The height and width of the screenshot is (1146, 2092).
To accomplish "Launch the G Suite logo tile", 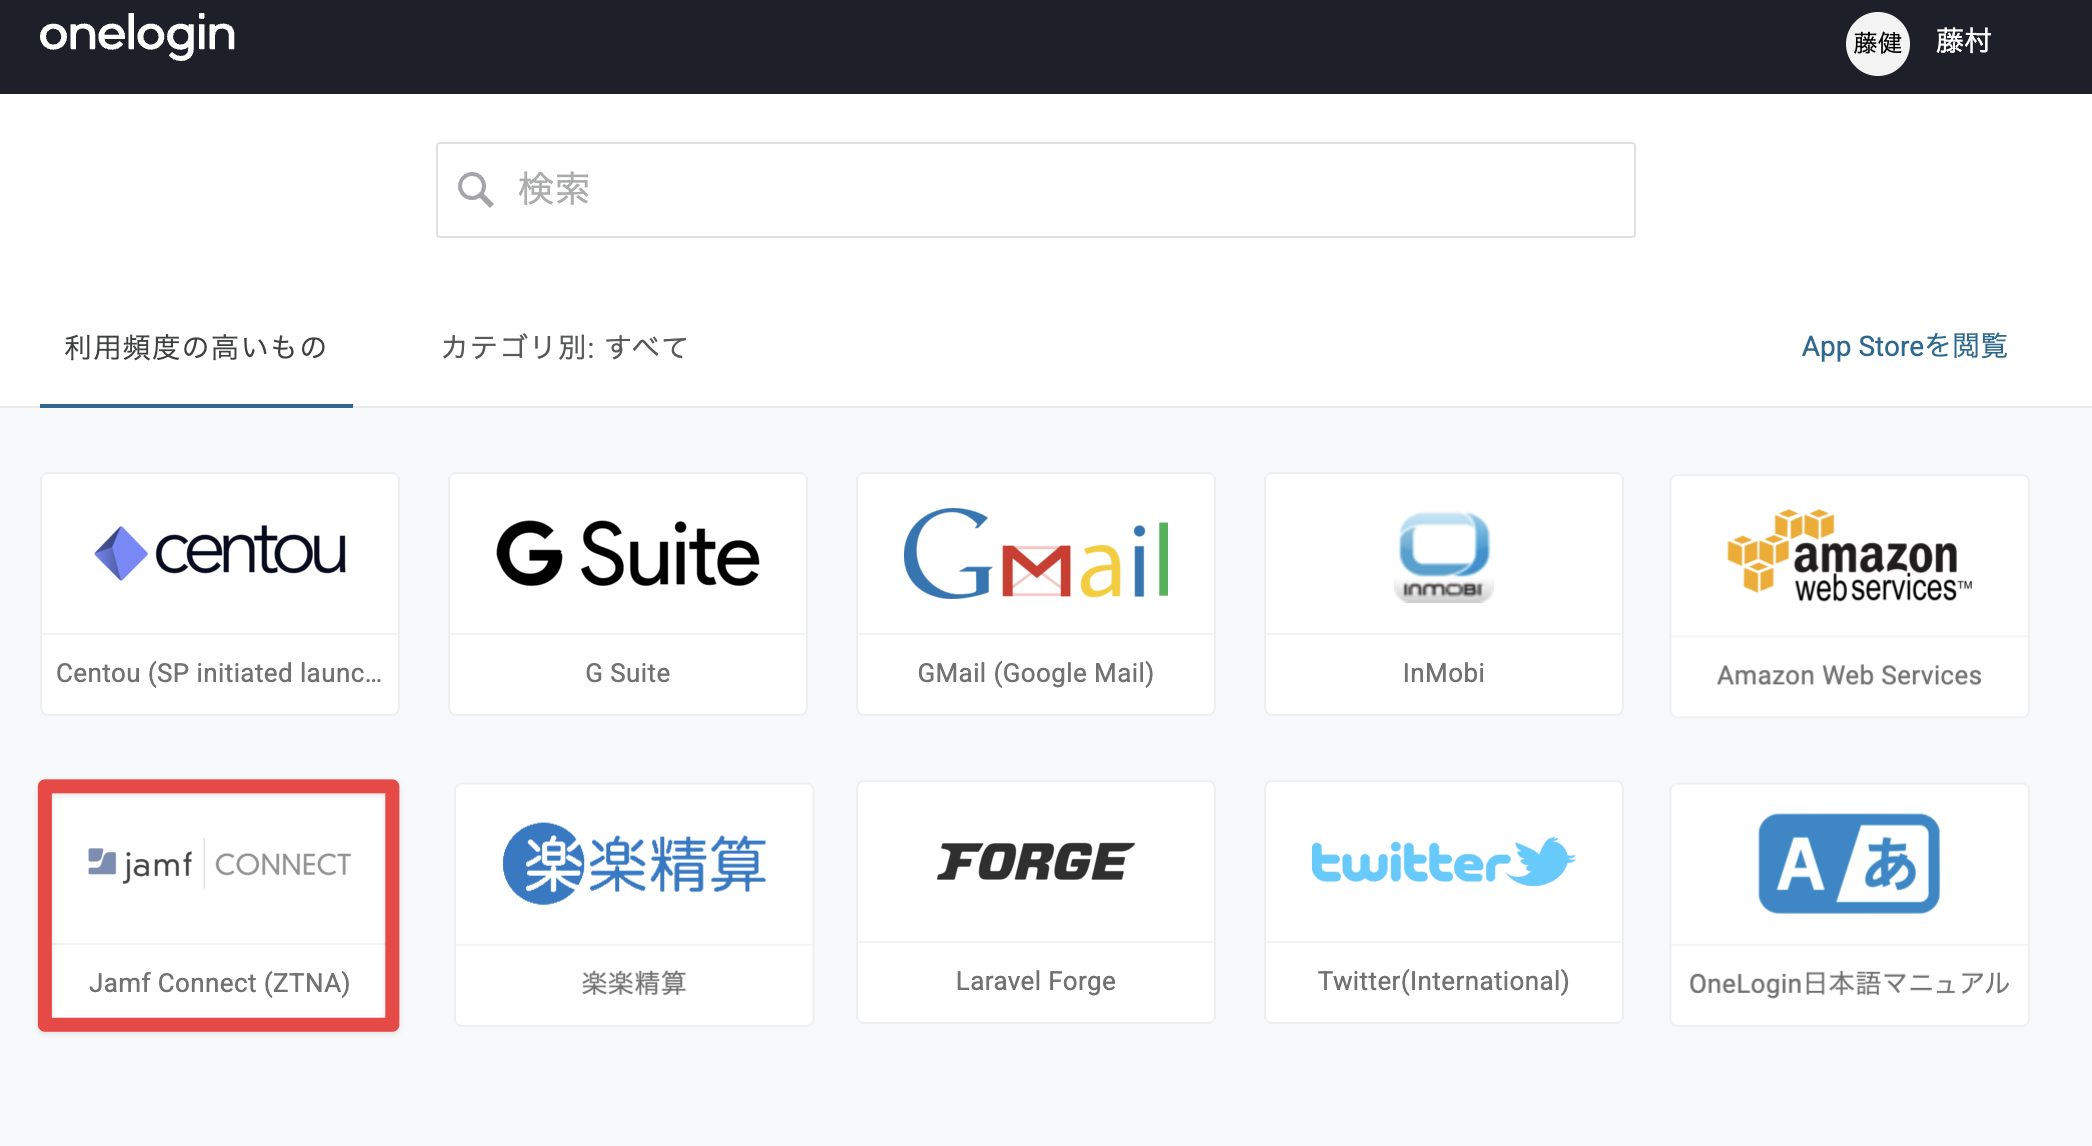I will point(628,553).
